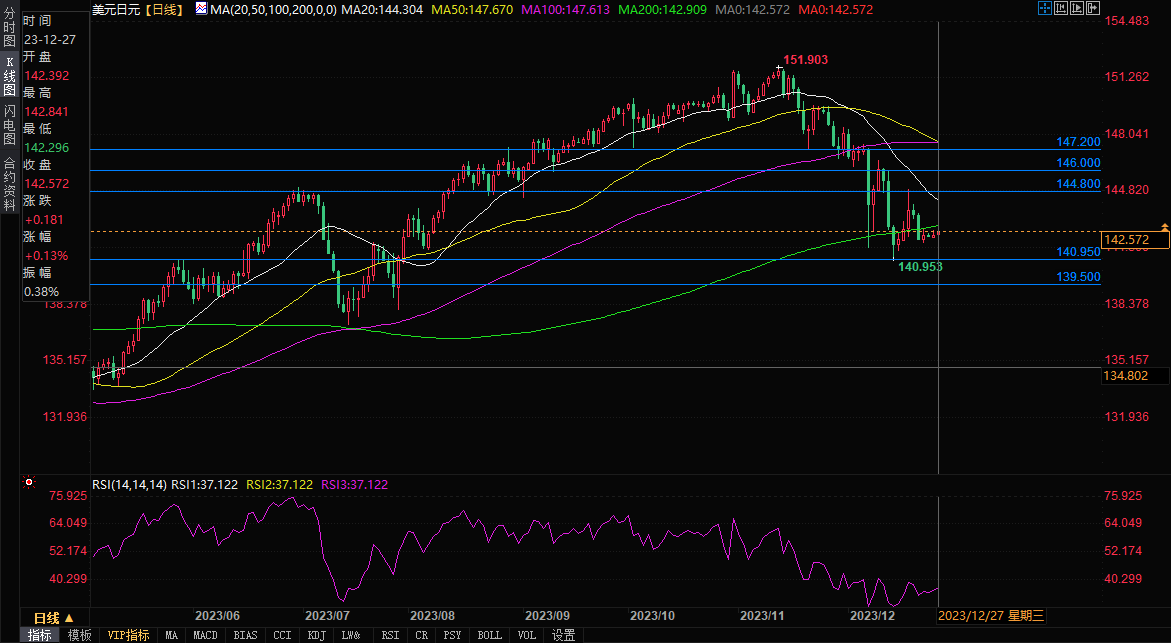Image resolution: width=1171 pixels, height=643 pixels.
Task: Click the 139.500 horizontal line label
Action: (x=1078, y=277)
